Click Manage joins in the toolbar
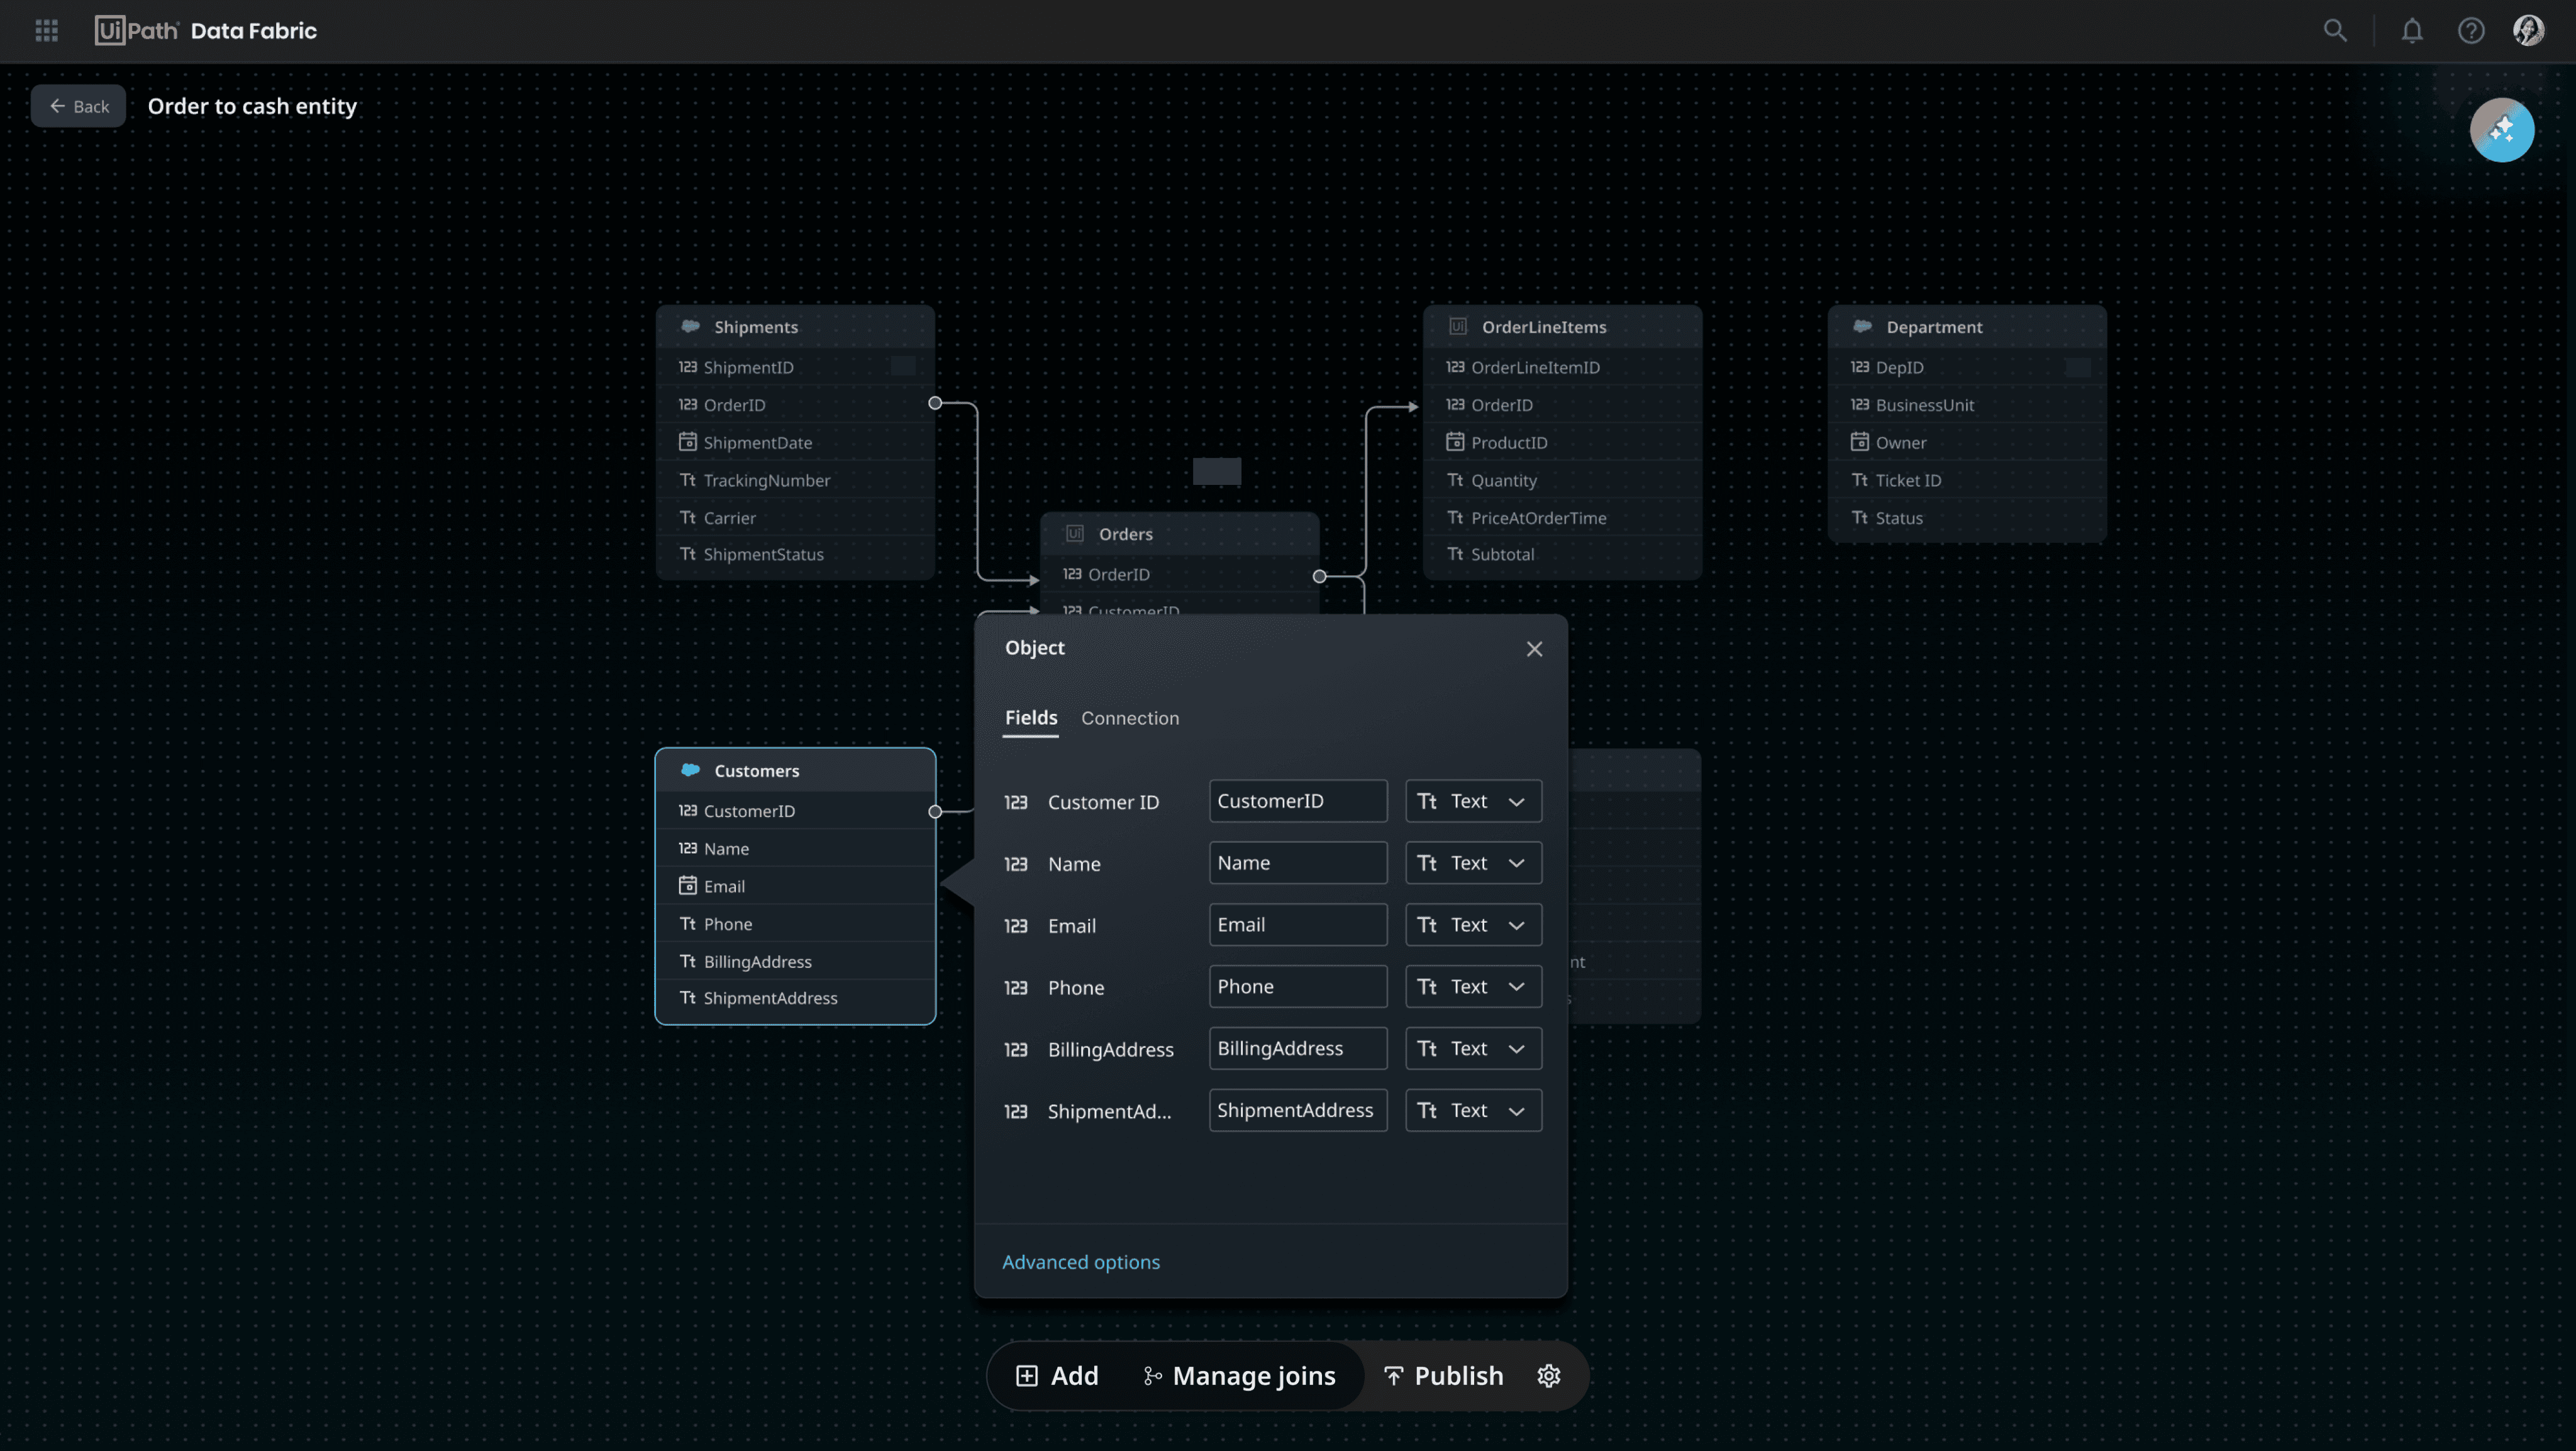This screenshot has height=1451, width=2576. 1239,1376
